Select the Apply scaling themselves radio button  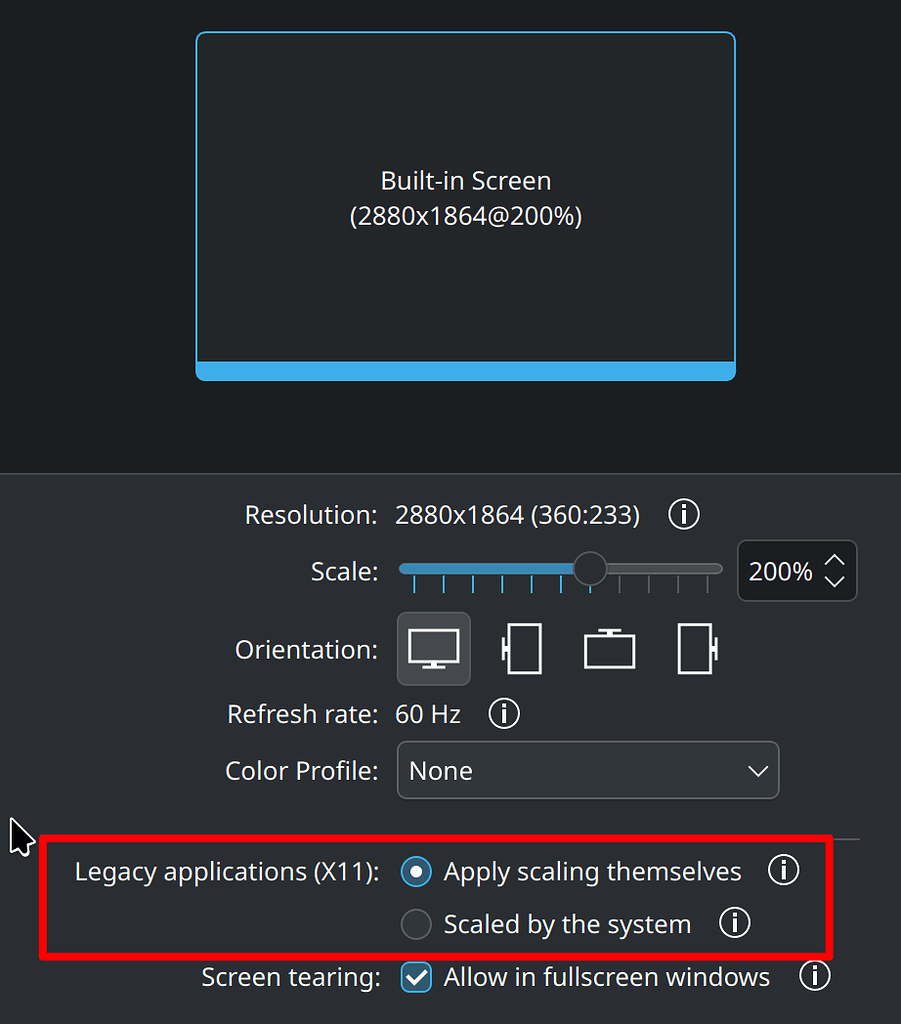pos(416,872)
